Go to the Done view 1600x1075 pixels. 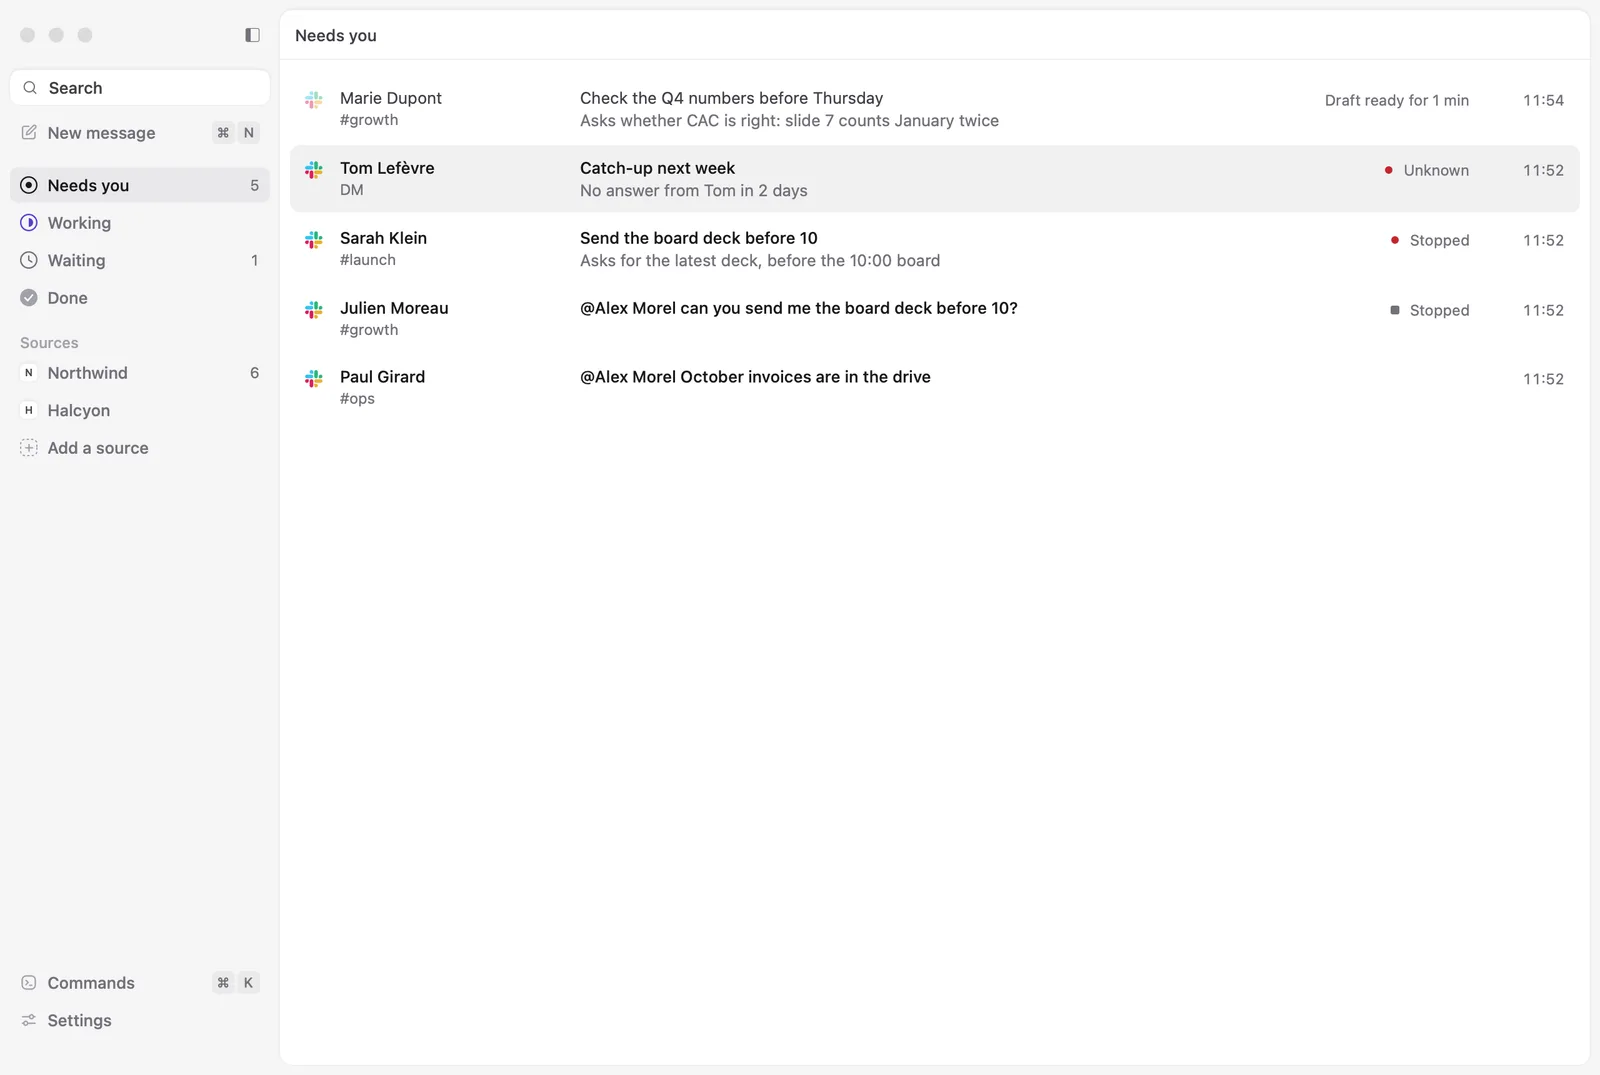140,298
